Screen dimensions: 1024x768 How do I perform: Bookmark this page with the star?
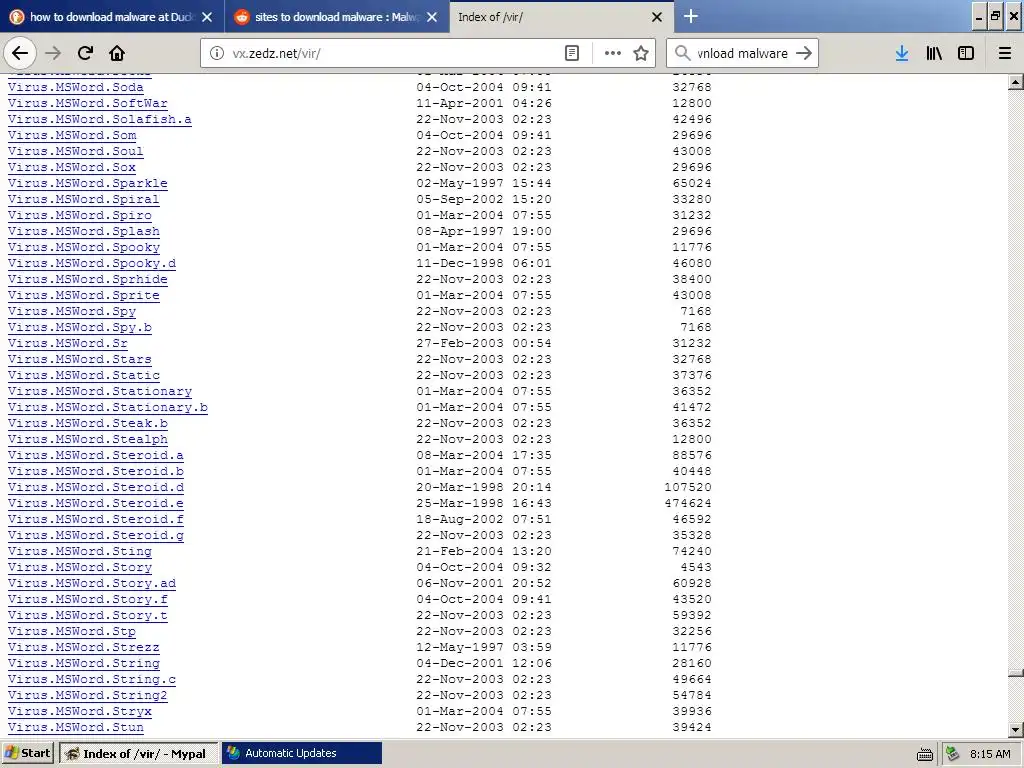641,53
